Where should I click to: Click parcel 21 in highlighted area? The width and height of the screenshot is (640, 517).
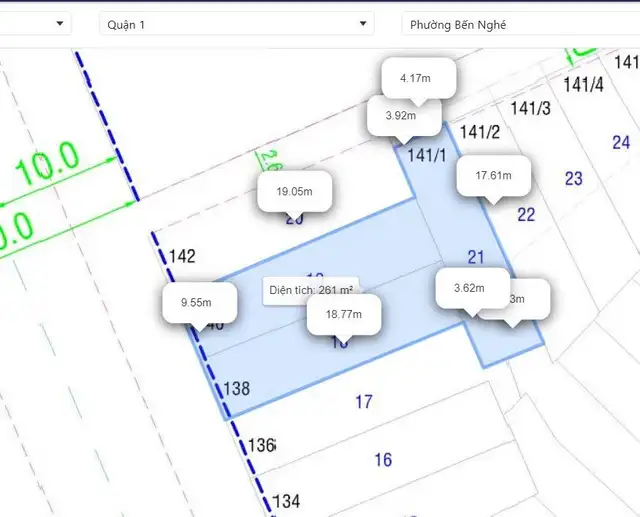(476, 257)
